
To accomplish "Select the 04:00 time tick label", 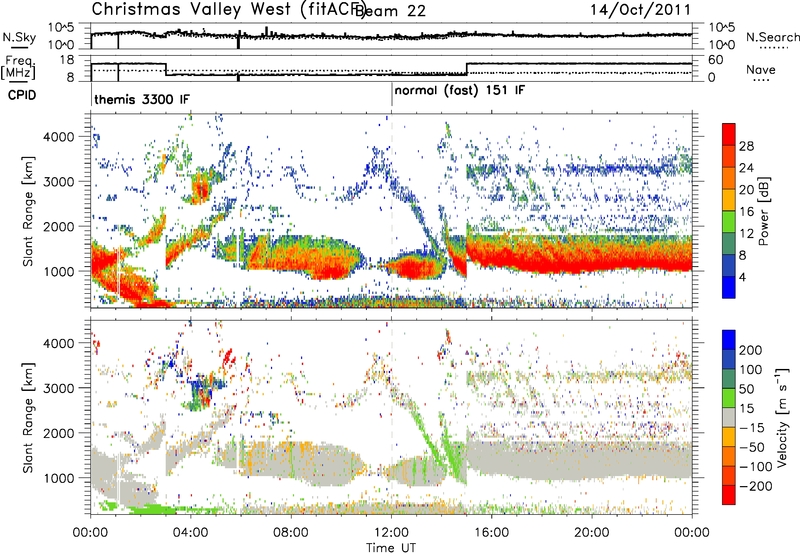I will [x=191, y=533].
